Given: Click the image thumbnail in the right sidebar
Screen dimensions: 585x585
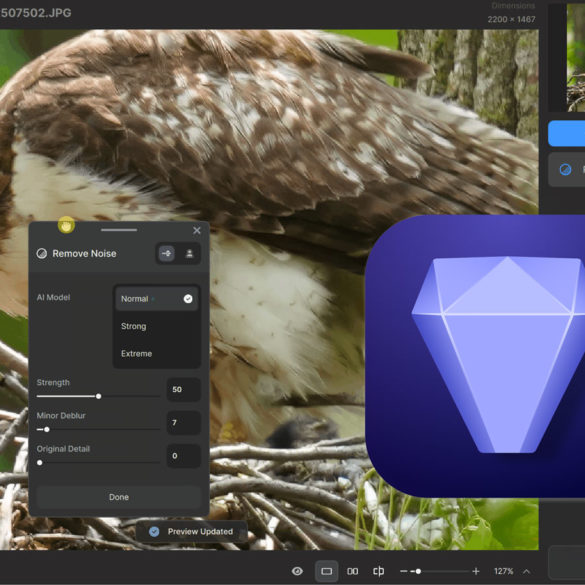Looking at the screenshot, I should point(576,58).
